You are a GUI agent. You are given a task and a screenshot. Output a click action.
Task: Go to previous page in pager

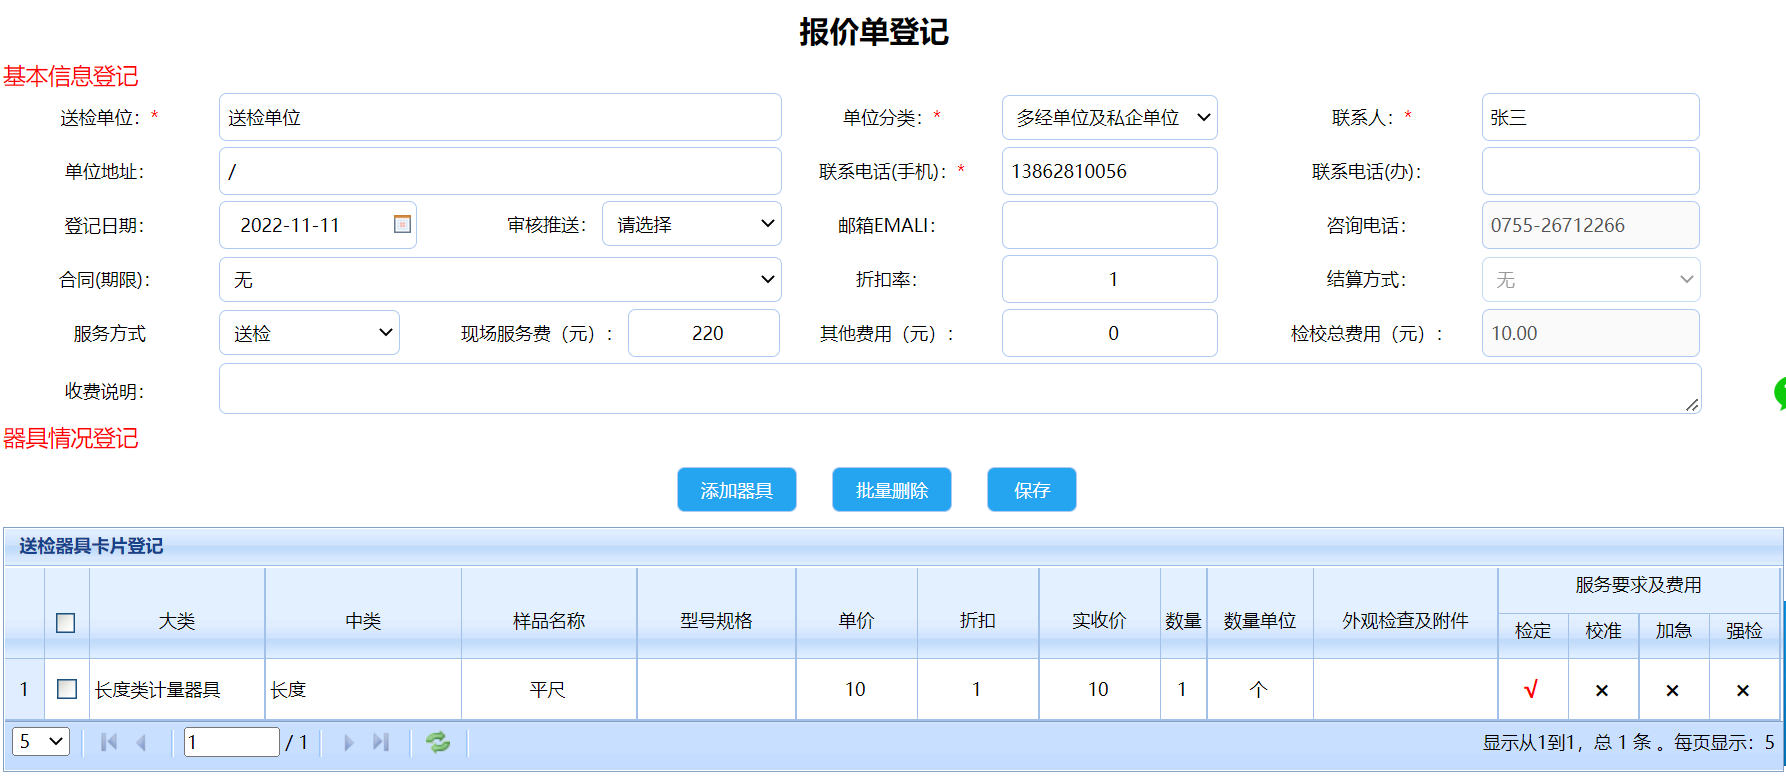pos(141,742)
